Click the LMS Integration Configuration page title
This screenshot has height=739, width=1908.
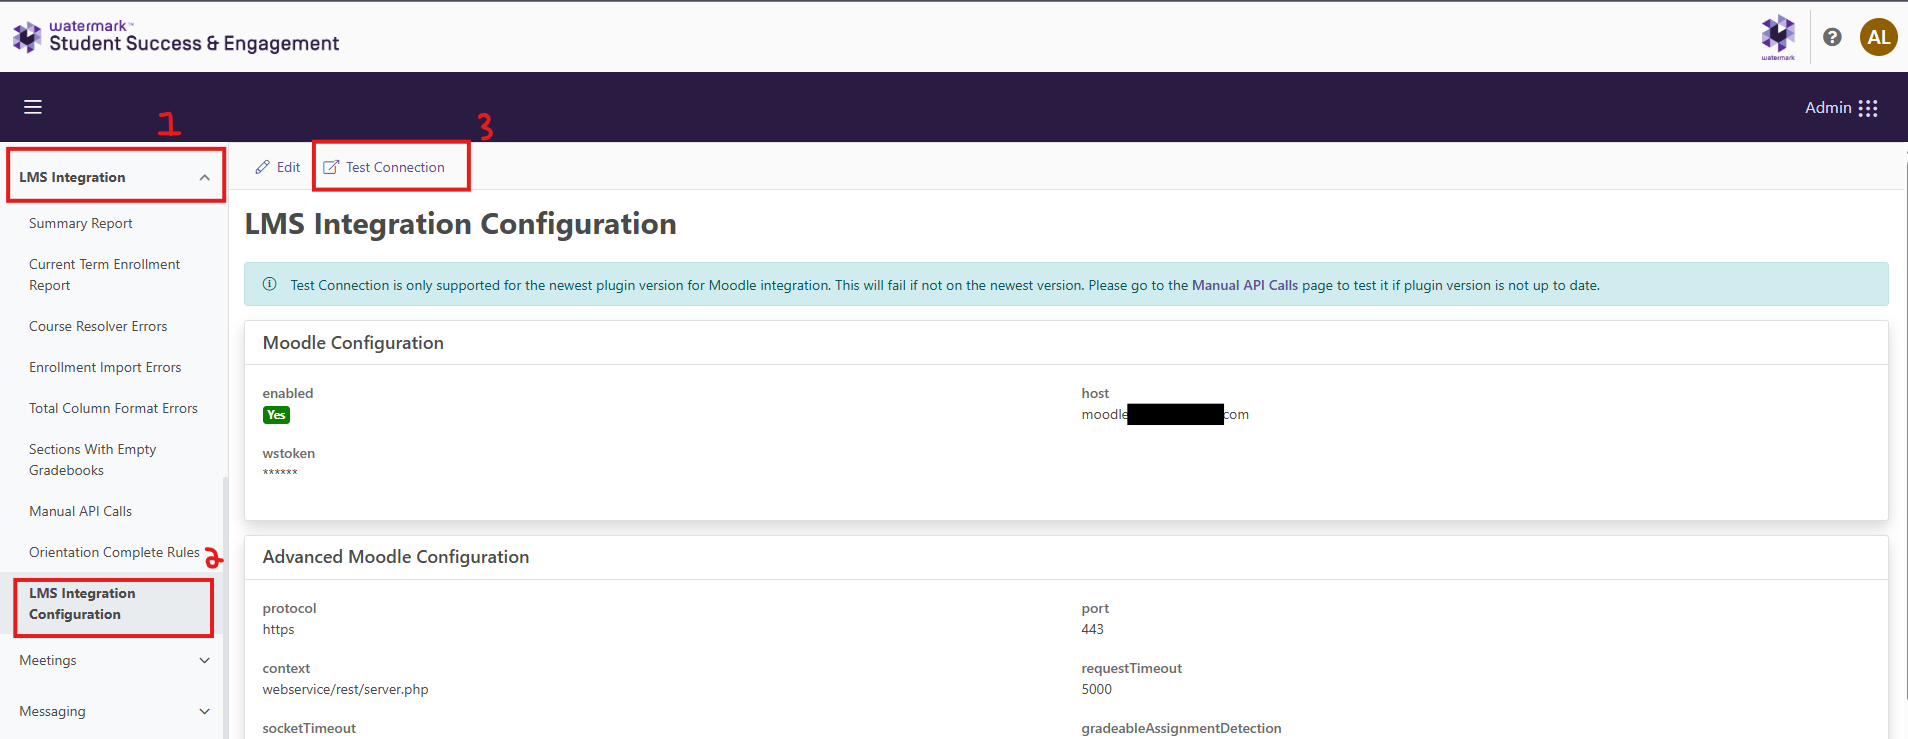460,224
